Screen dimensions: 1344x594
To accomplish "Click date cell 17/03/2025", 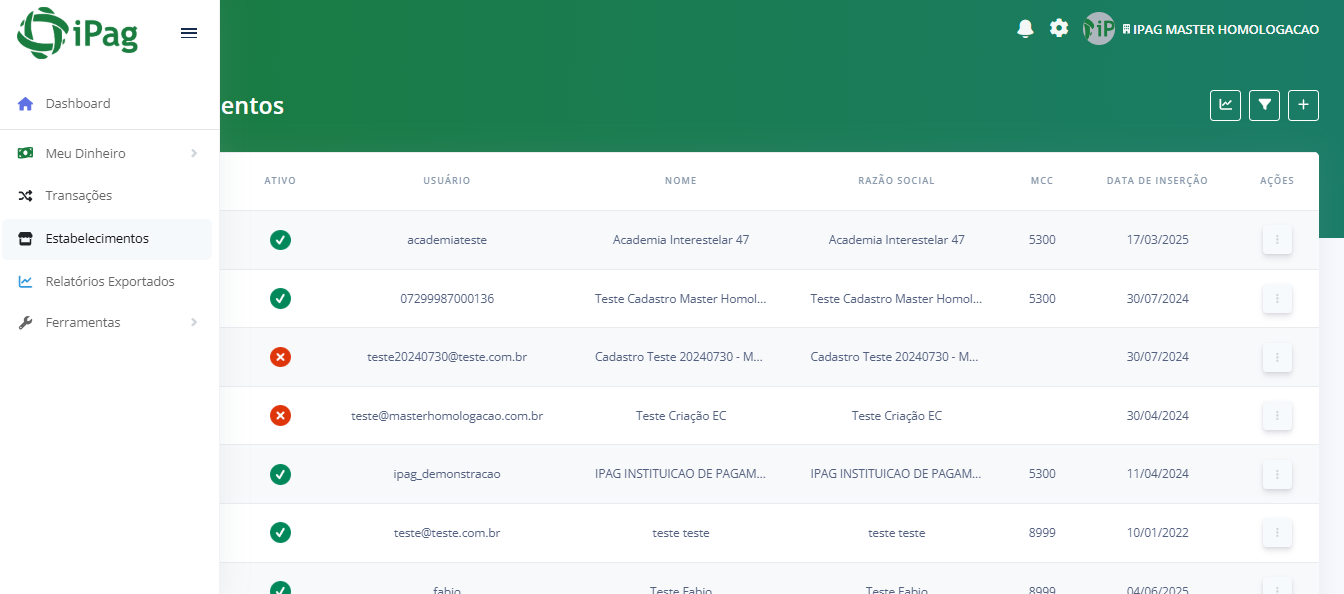I will (1158, 240).
